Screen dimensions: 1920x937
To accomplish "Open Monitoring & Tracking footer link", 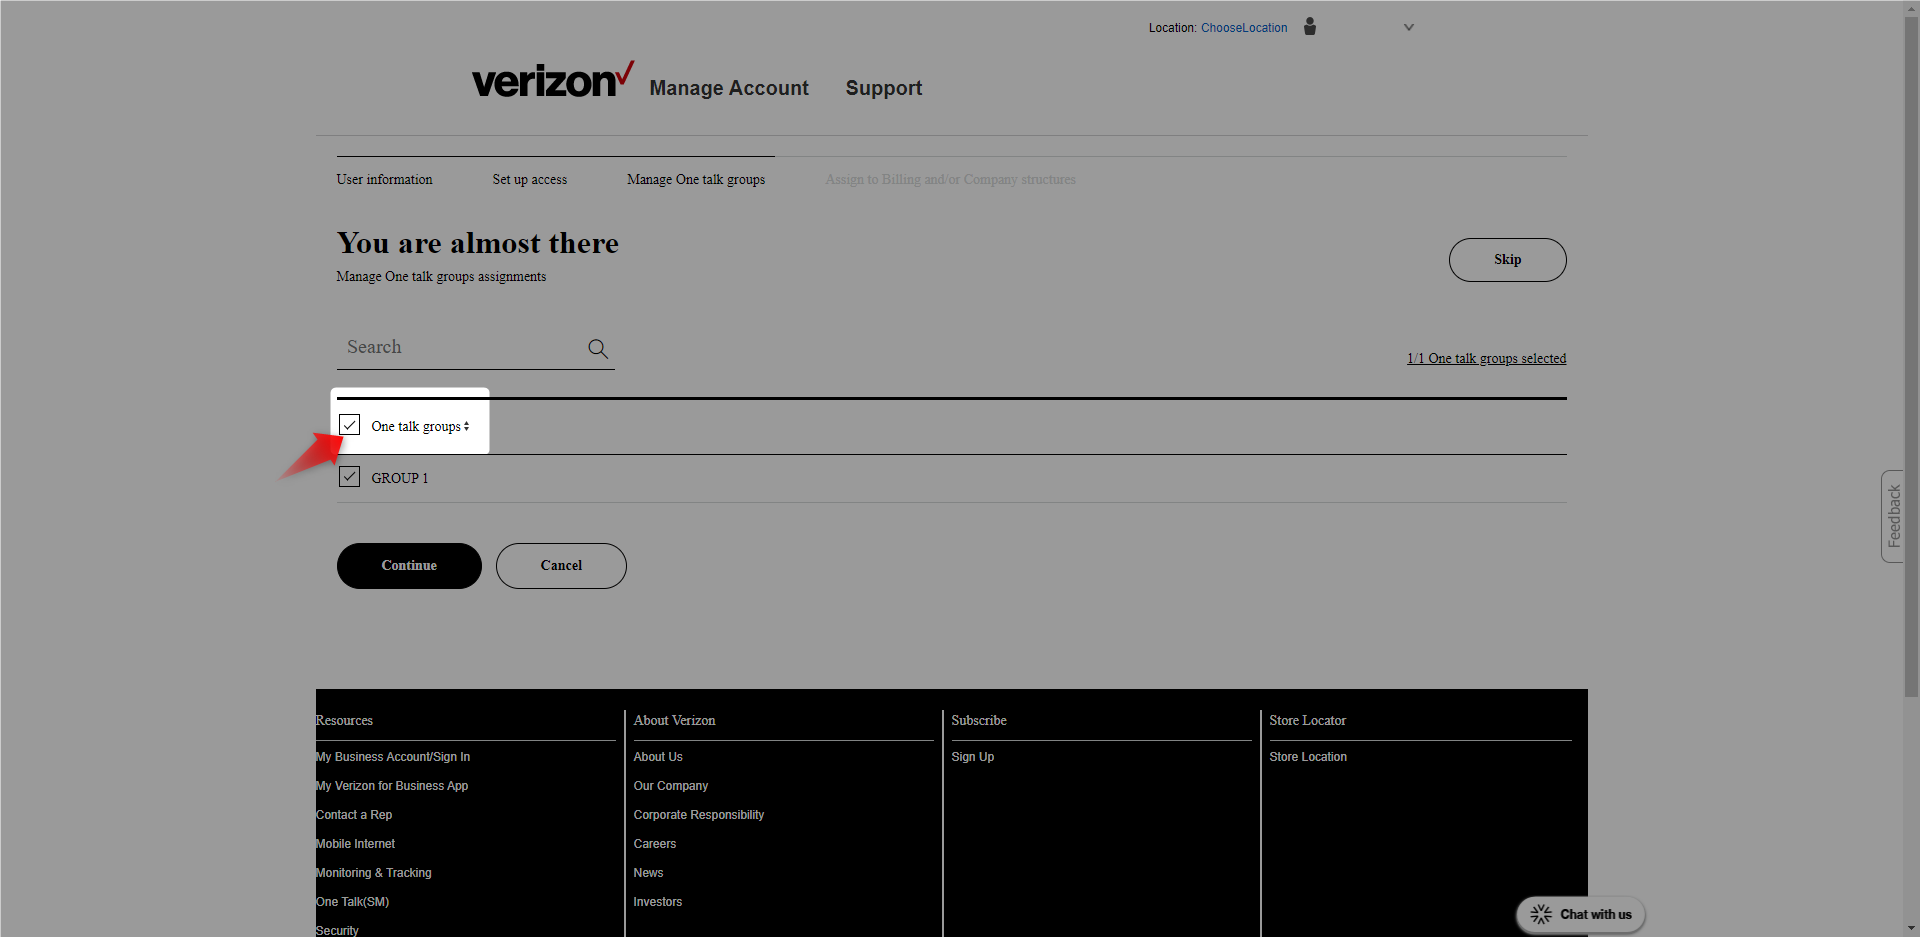I will pyautogui.click(x=374, y=873).
